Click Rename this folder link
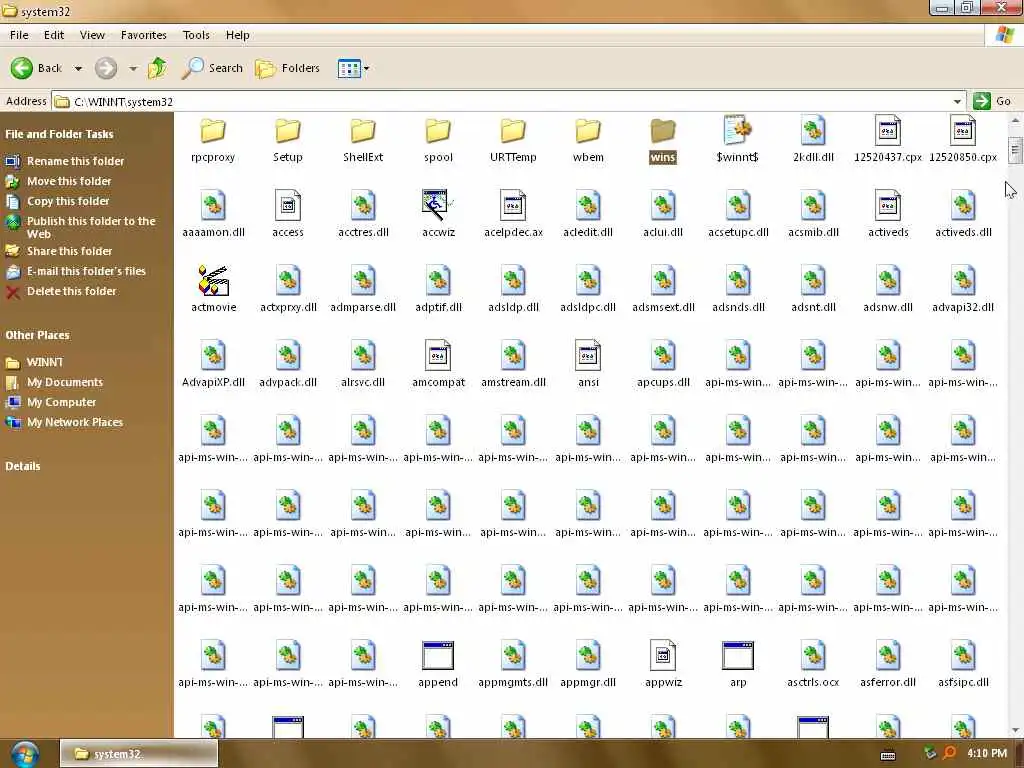 (75, 161)
